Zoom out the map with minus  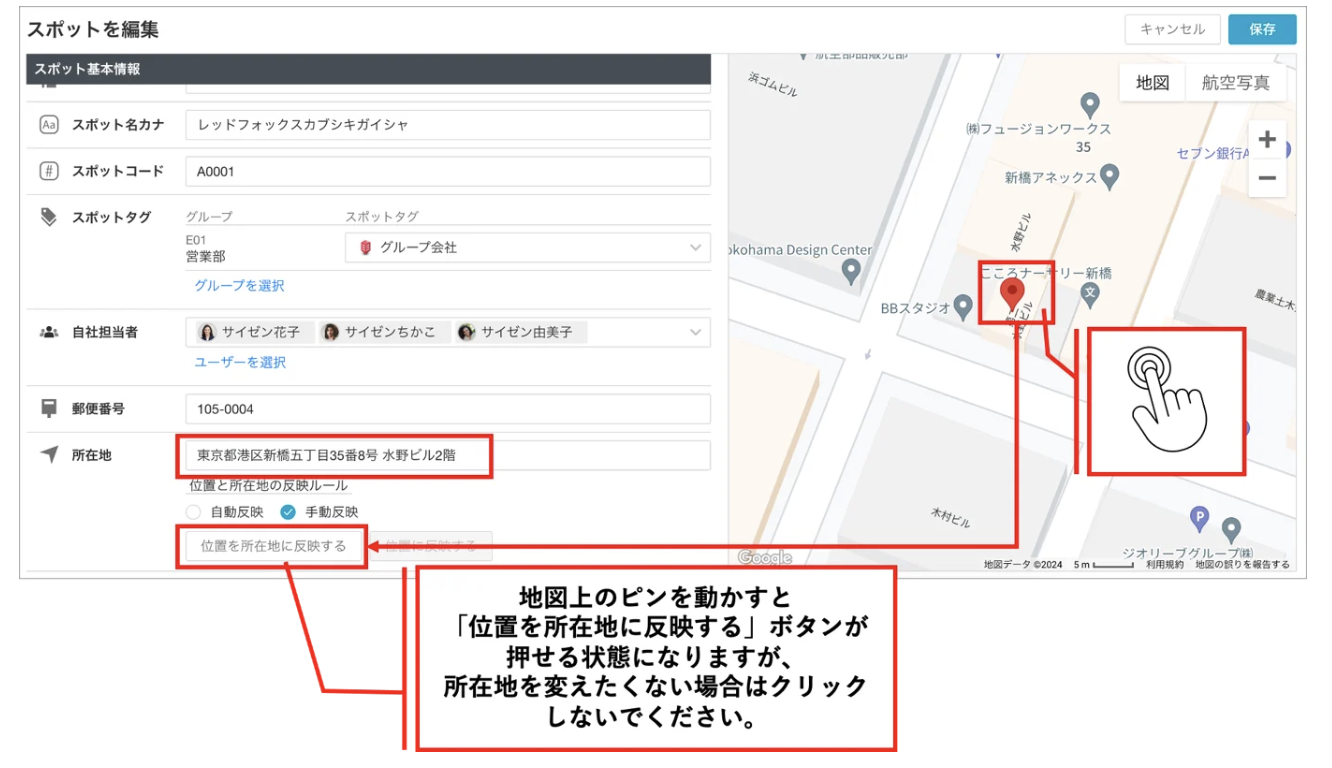1267,178
